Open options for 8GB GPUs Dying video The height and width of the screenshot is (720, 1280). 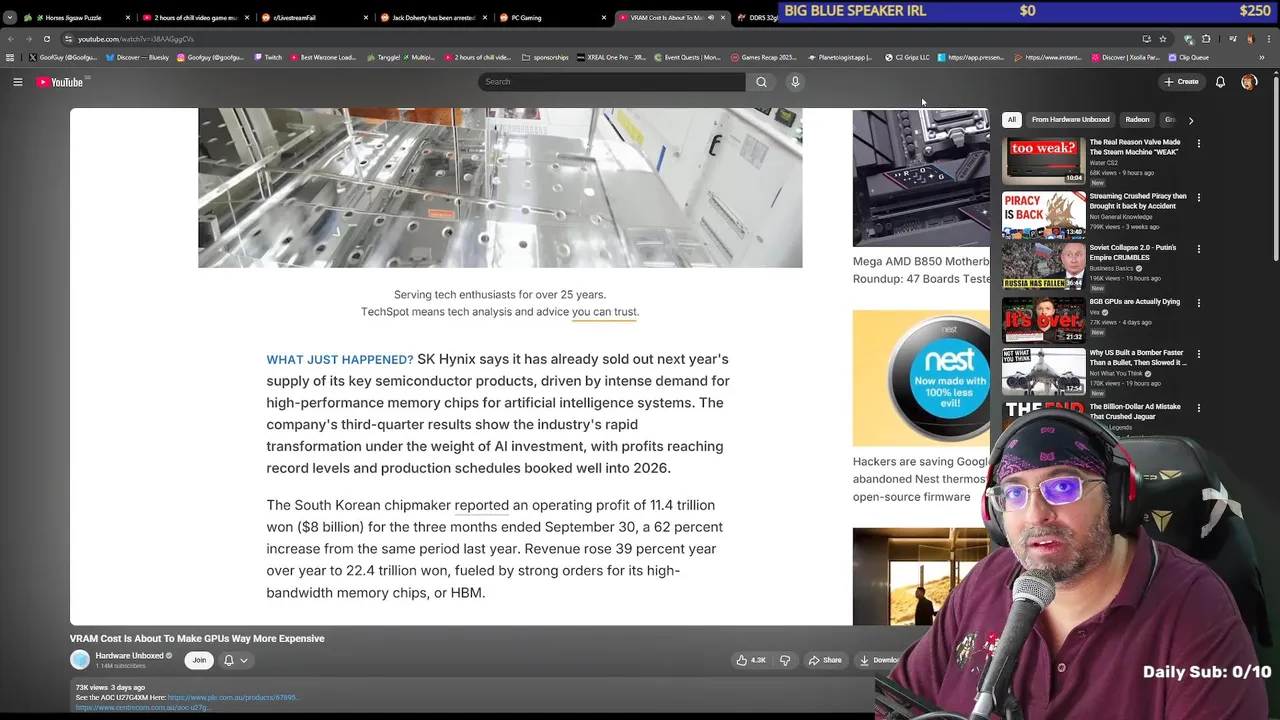pyautogui.click(x=1198, y=303)
